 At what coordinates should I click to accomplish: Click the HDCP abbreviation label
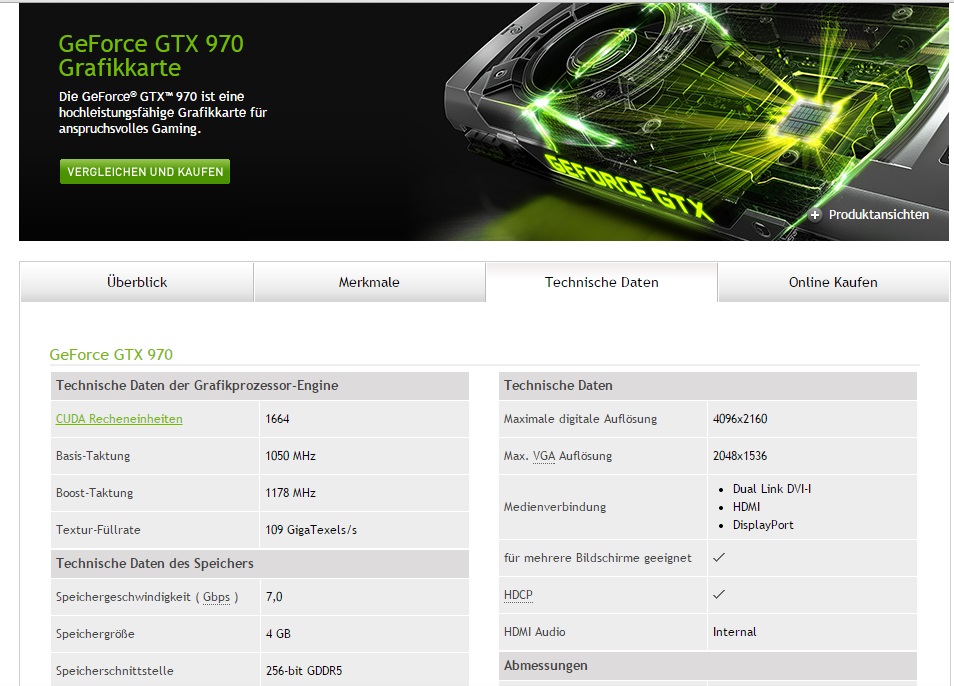(x=518, y=595)
